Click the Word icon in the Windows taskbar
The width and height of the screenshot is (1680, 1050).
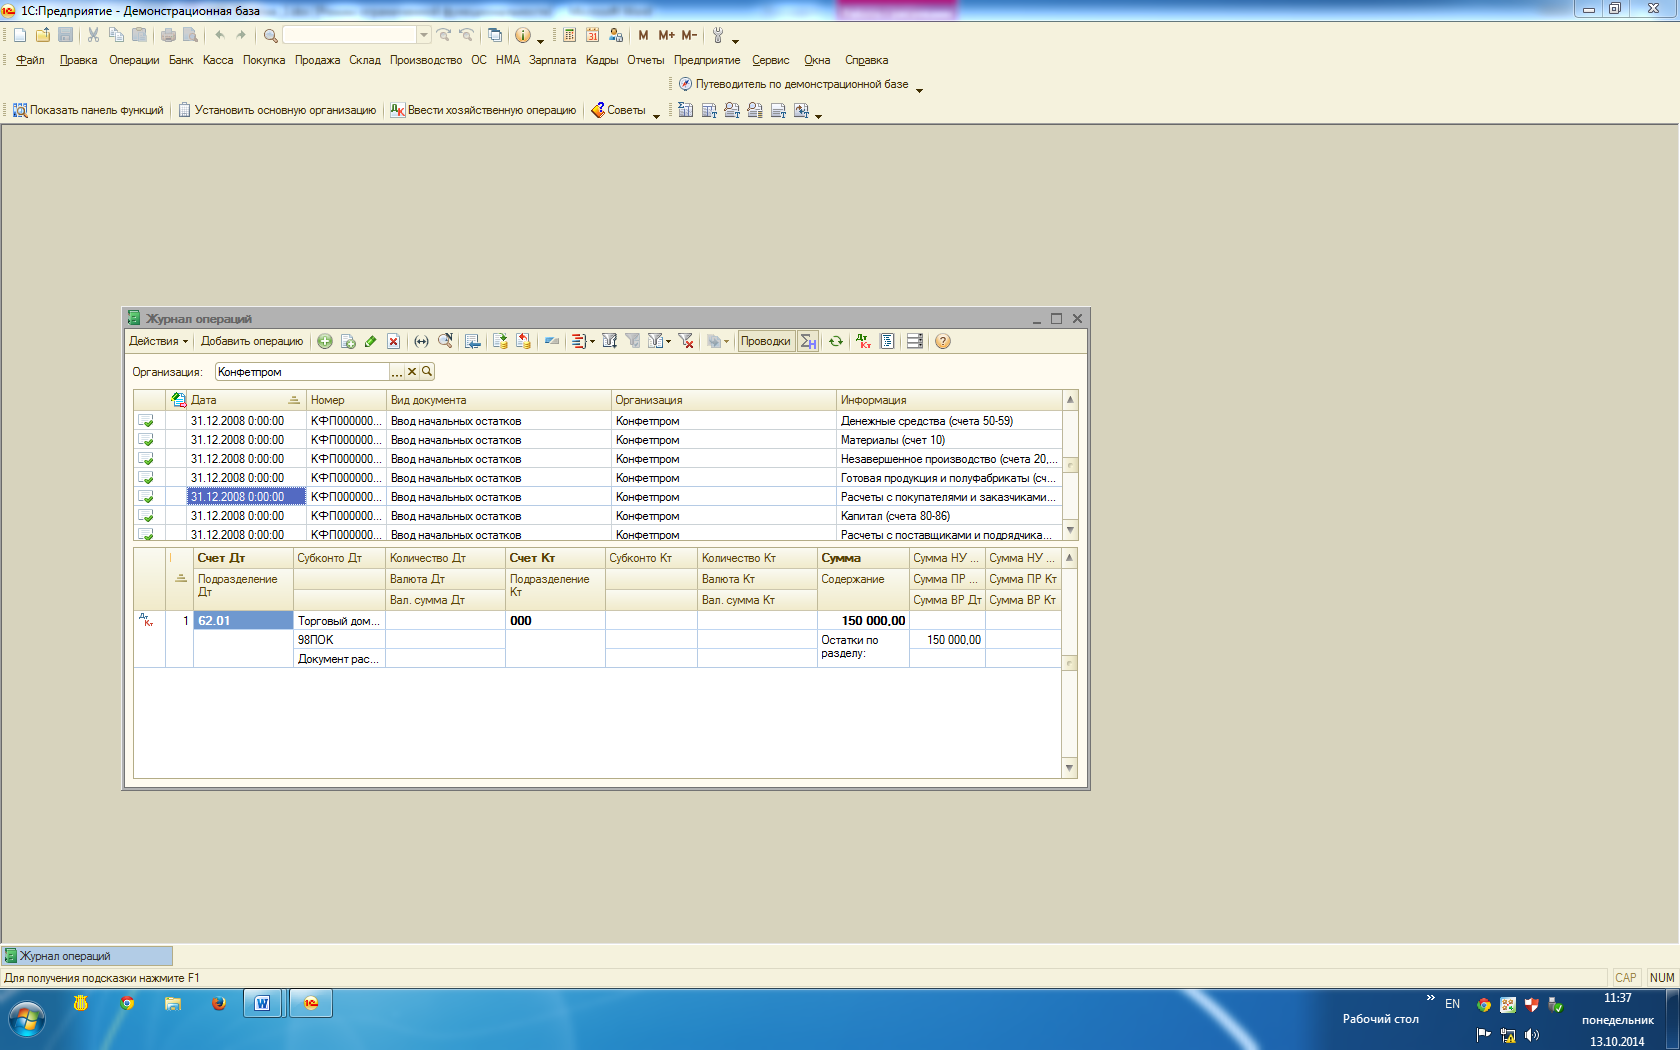pos(263,1003)
